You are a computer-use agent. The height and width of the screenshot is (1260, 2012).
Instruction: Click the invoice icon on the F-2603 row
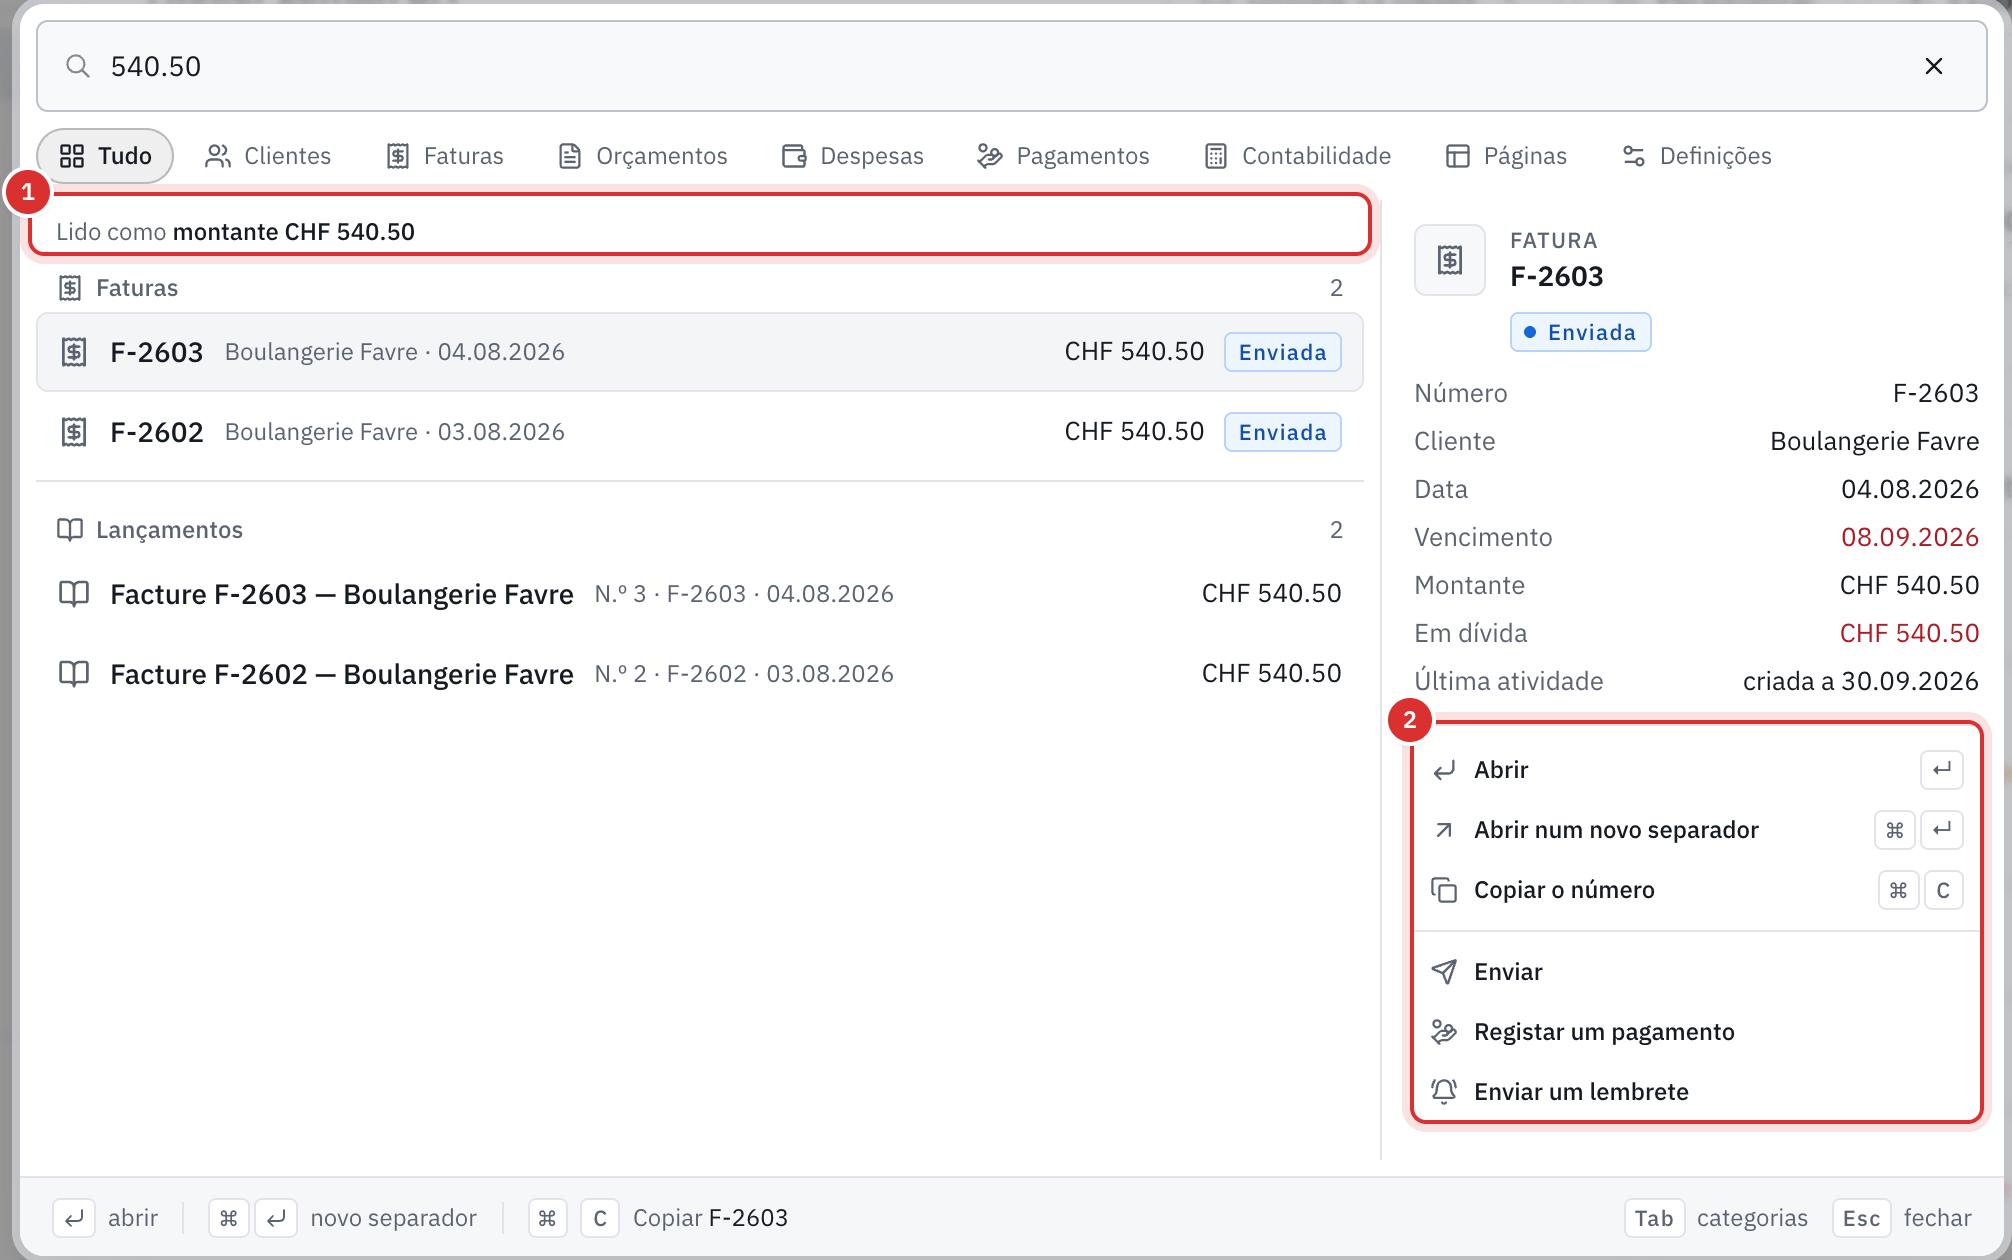click(x=74, y=352)
